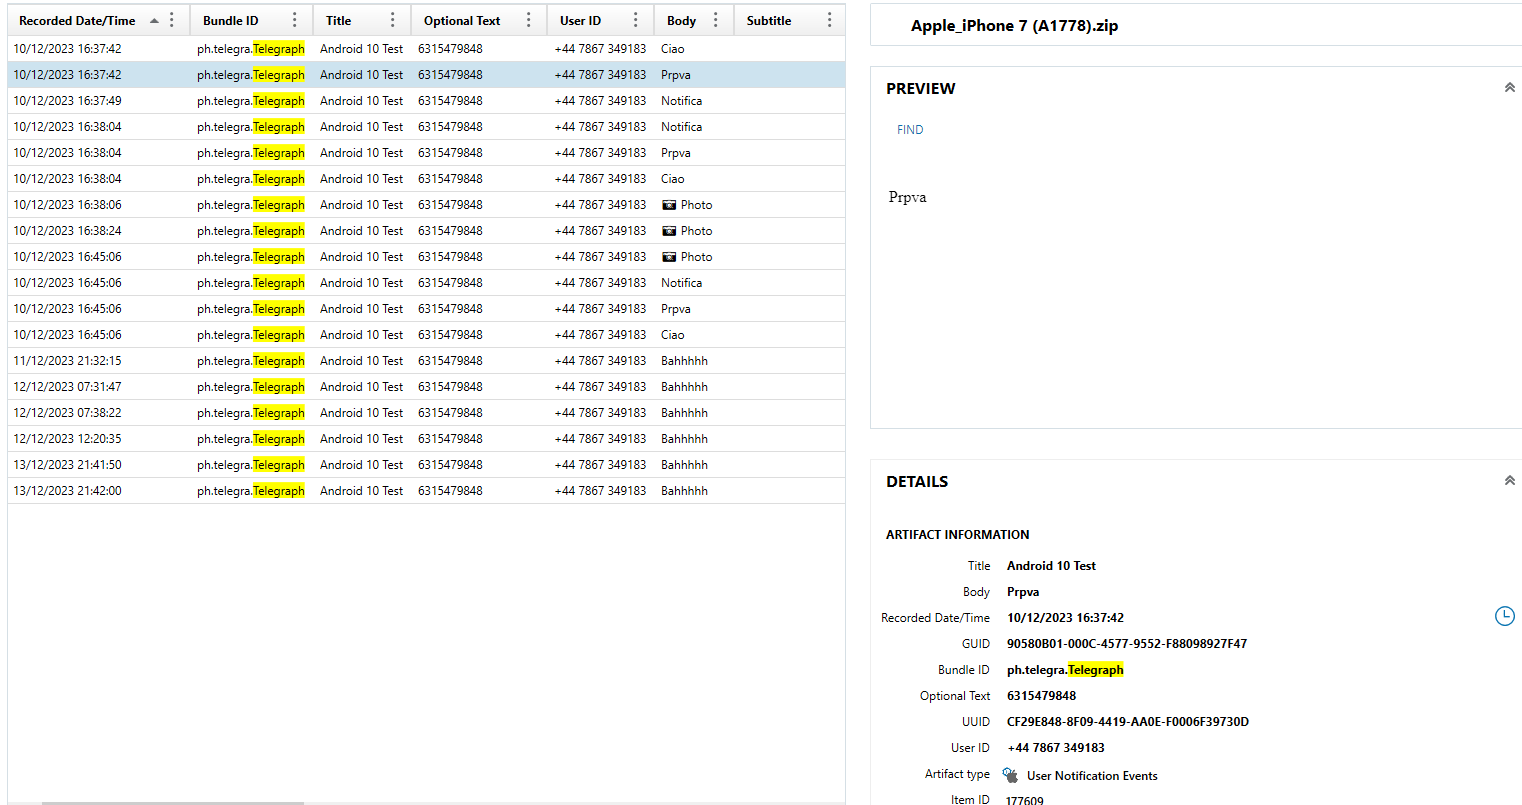Image resolution: width=1522 pixels, height=805 pixels.
Task: Open Body column options menu
Action: [x=715, y=20]
